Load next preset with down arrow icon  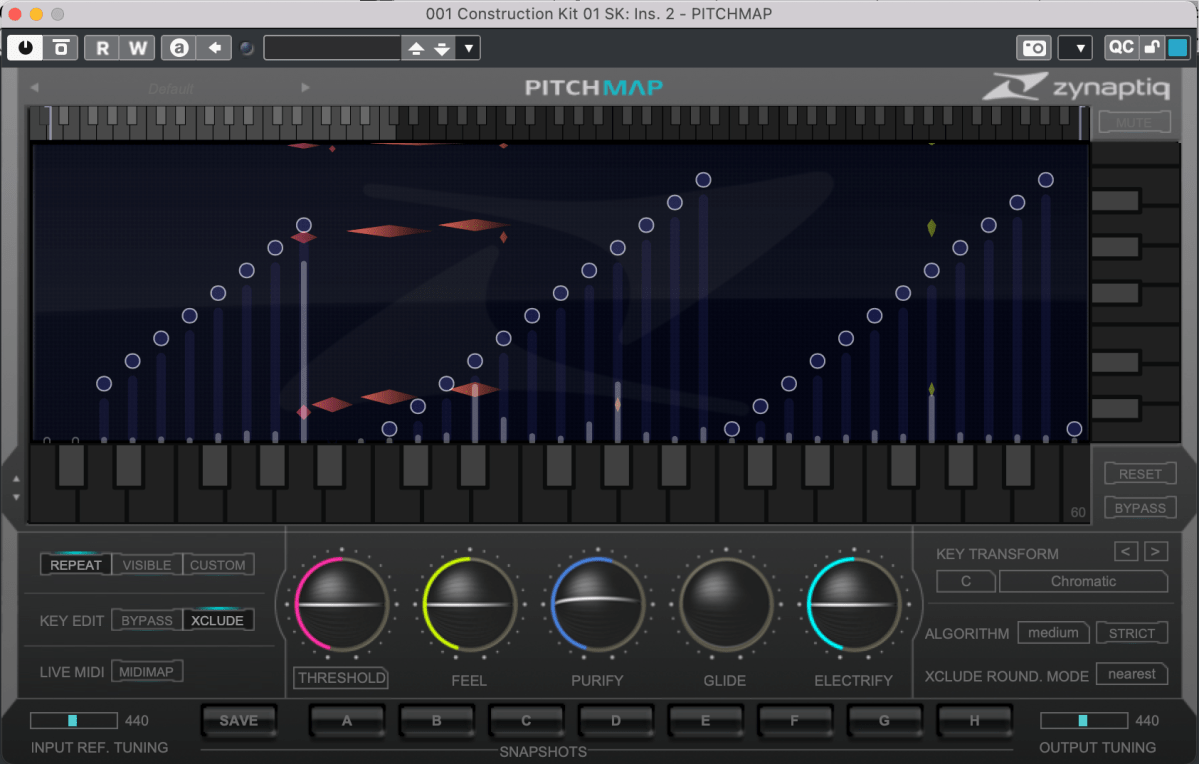[441, 48]
